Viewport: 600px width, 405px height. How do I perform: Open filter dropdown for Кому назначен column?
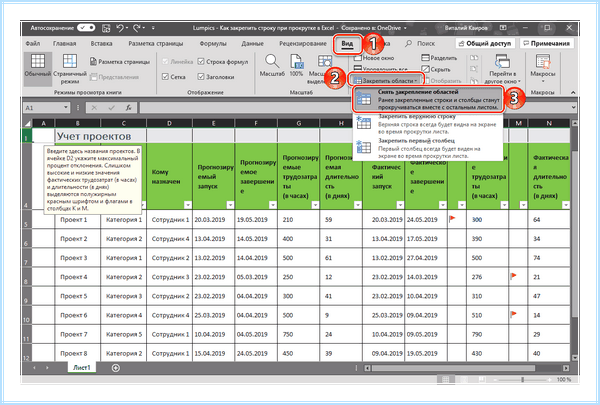pyautogui.click(x=188, y=205)
